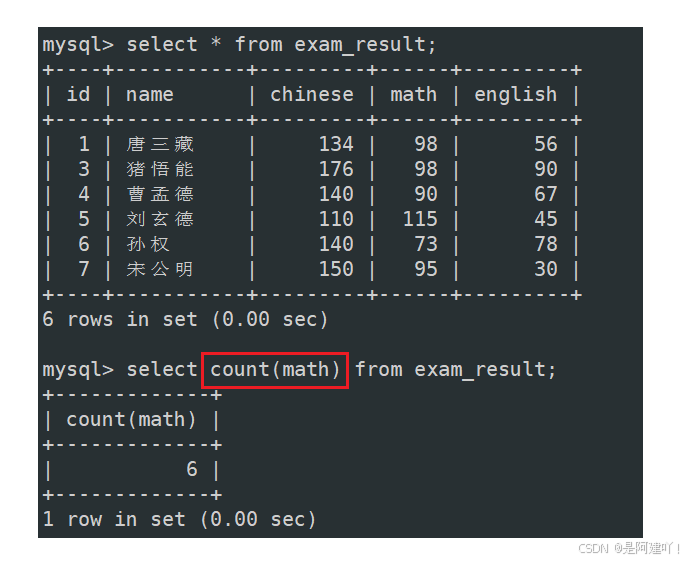Click the "select * from exam_result;" command text
Viewport: 686px width, 562px height.
click(281, 45)
